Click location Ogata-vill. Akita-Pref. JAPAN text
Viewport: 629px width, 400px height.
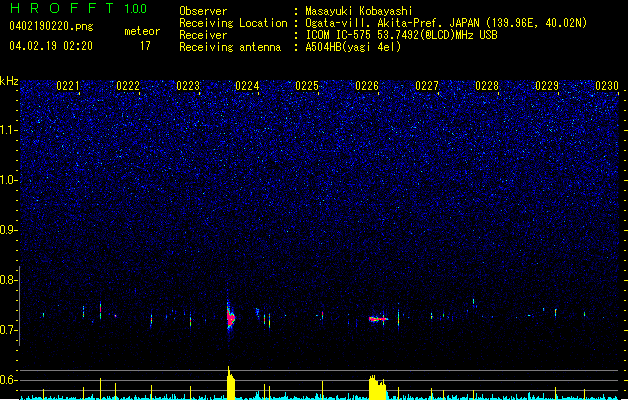(x=394, y=23)
